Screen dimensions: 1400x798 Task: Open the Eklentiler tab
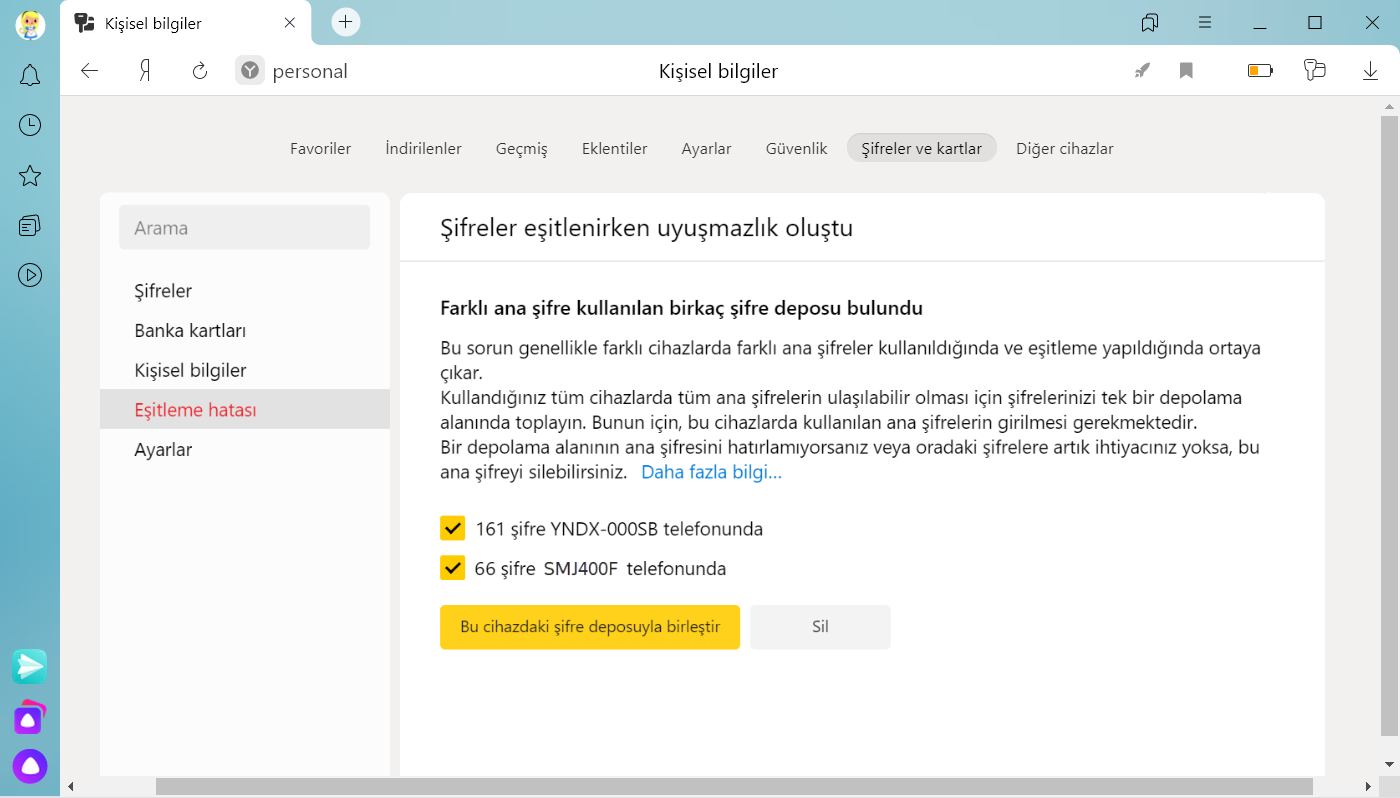(615, 148)
